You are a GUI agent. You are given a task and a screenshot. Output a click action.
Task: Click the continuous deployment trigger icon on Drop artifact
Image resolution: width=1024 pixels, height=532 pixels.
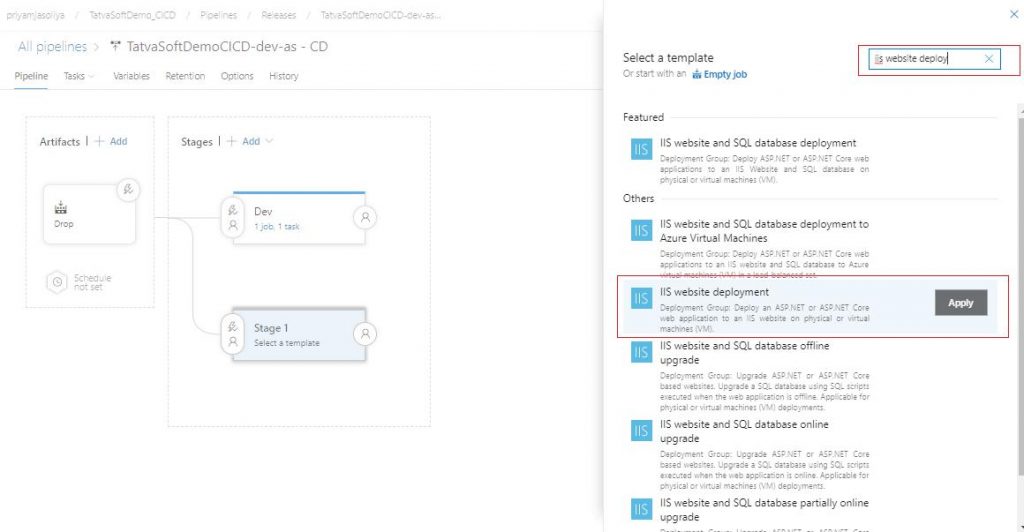[128, 189]
